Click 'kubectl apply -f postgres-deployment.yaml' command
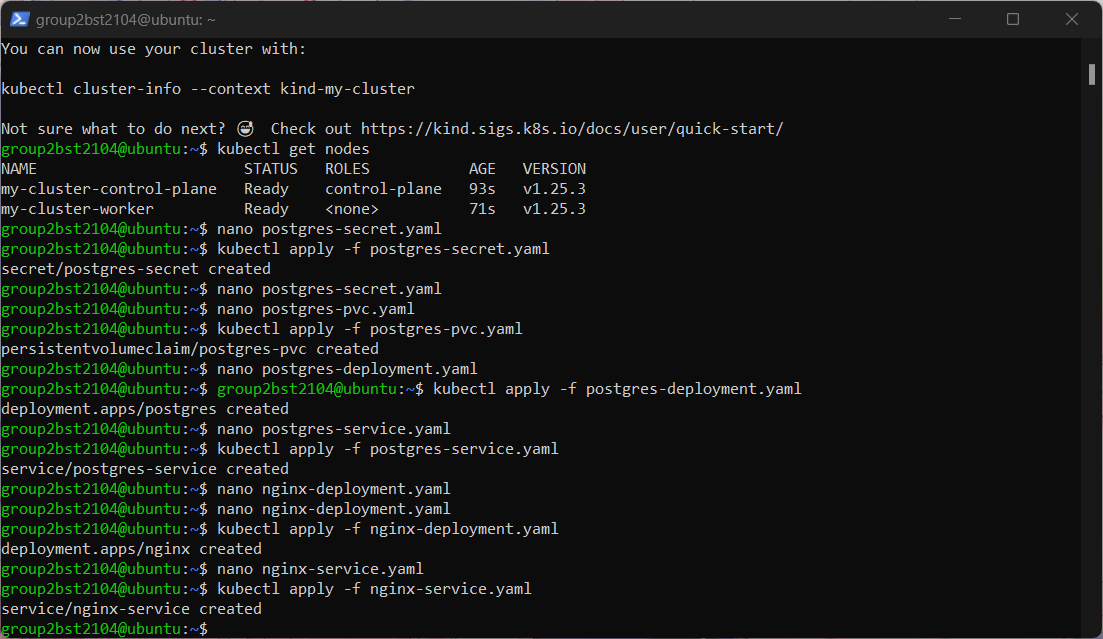This screenshot has height=639, width=1103. (x=617, y=388)
